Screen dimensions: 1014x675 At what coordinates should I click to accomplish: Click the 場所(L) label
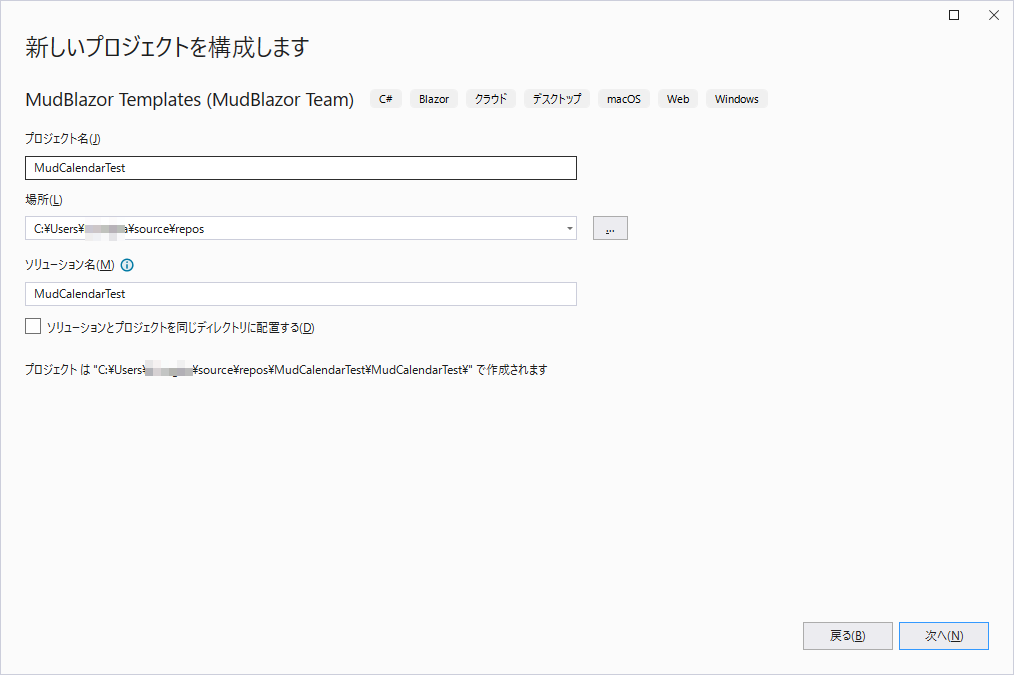tap(44, 200)
